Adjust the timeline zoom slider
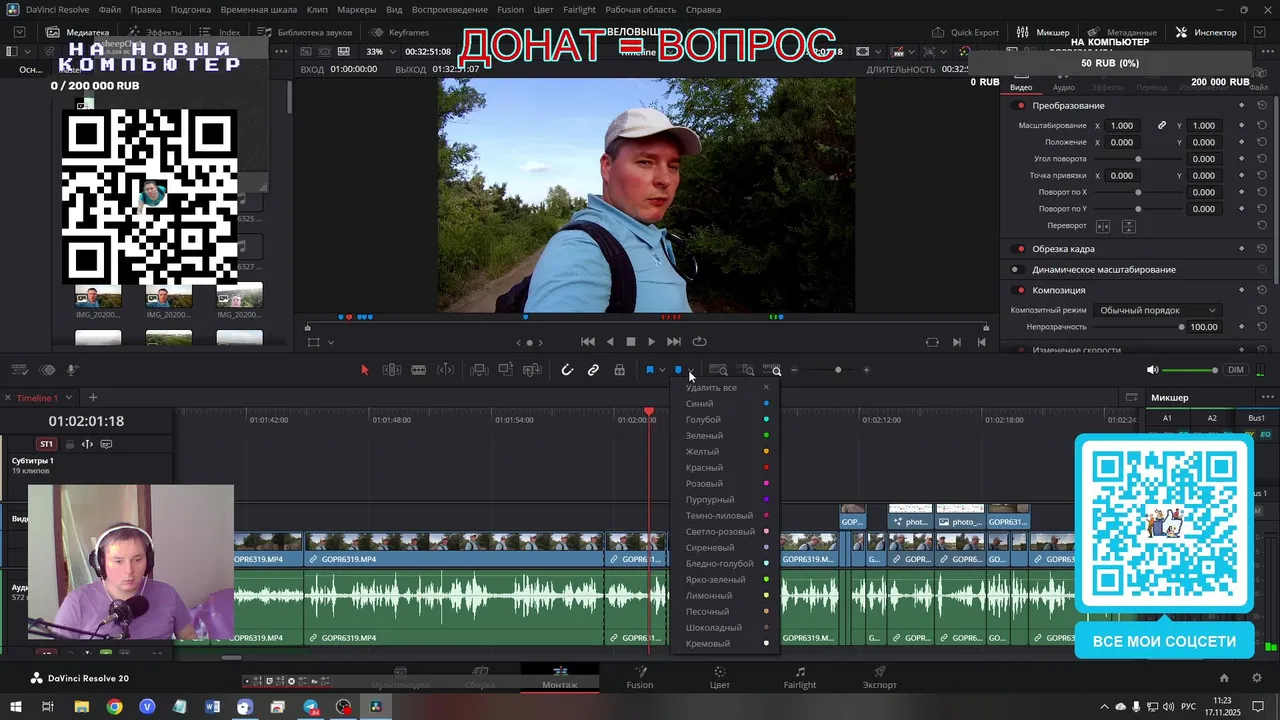The width and height of the screenshot is (1280, 720). click(x=838, y=370)
